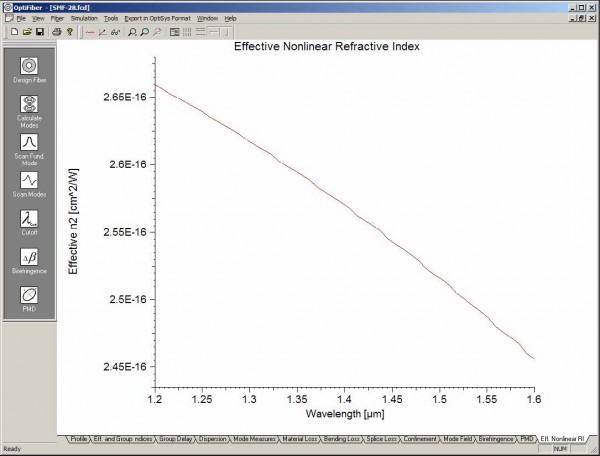This screenshot has height=456, width=600.
Task: Open Export in OptiSys Format menu
Action: (157, 18)
